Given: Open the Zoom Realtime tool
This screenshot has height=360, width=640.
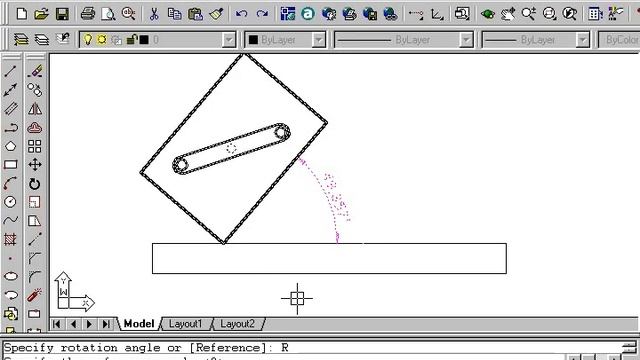Looking at the screenshot, I should (x=528, y=14).
